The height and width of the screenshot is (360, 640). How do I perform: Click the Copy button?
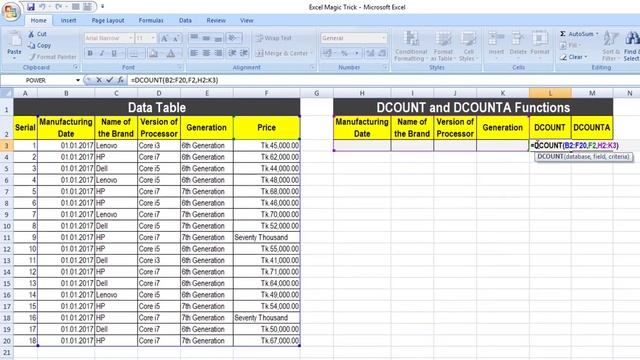39,45
